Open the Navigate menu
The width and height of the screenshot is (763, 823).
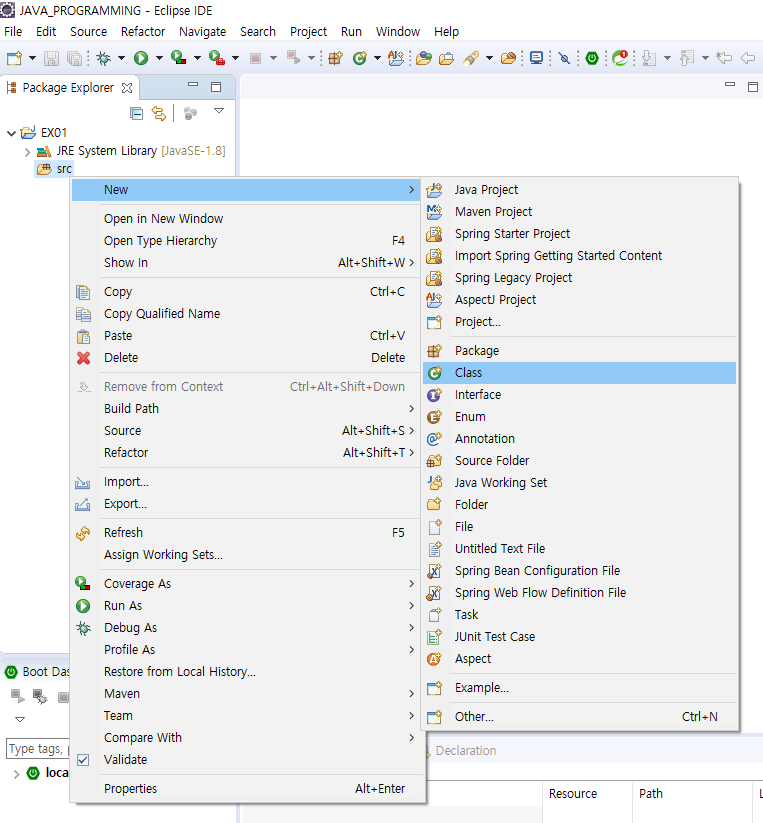coord(203,31)
